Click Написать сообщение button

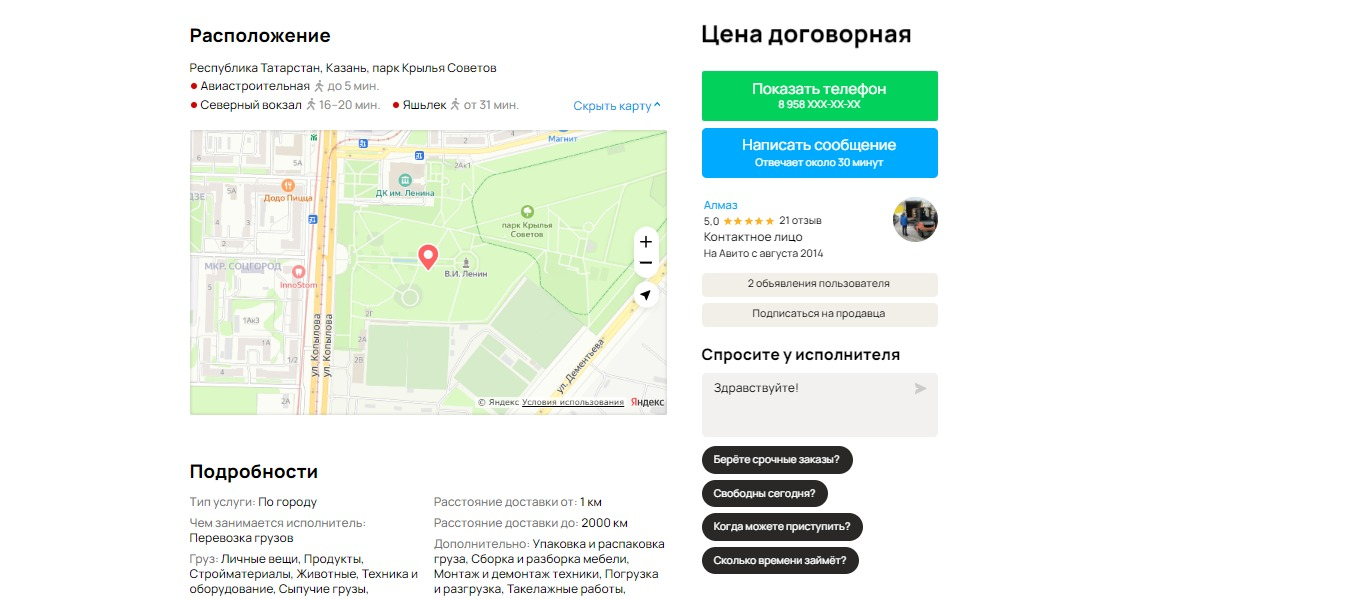click(x=820, y=153)
